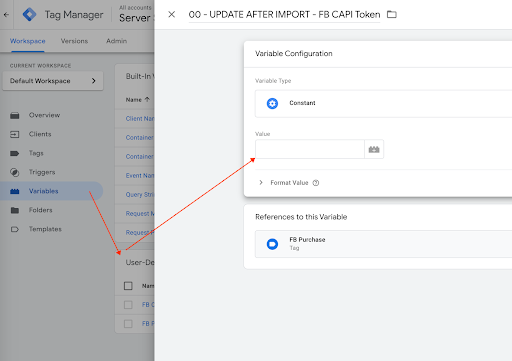
Task: Click the insert variable brick icon
Action: click(374, 149)
